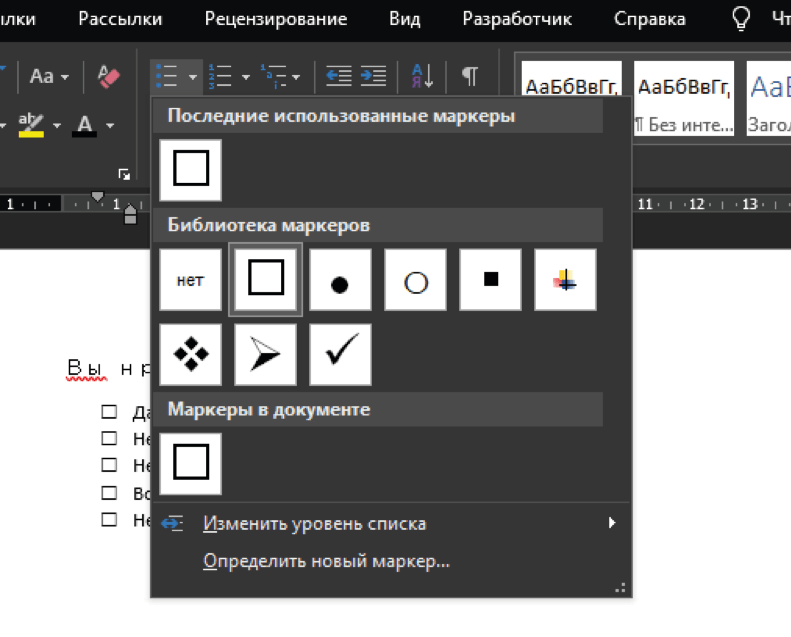Select the four-diamonds bullet
Screen dimensions: 791x637
pyautogui.click(x=191, y=355)
